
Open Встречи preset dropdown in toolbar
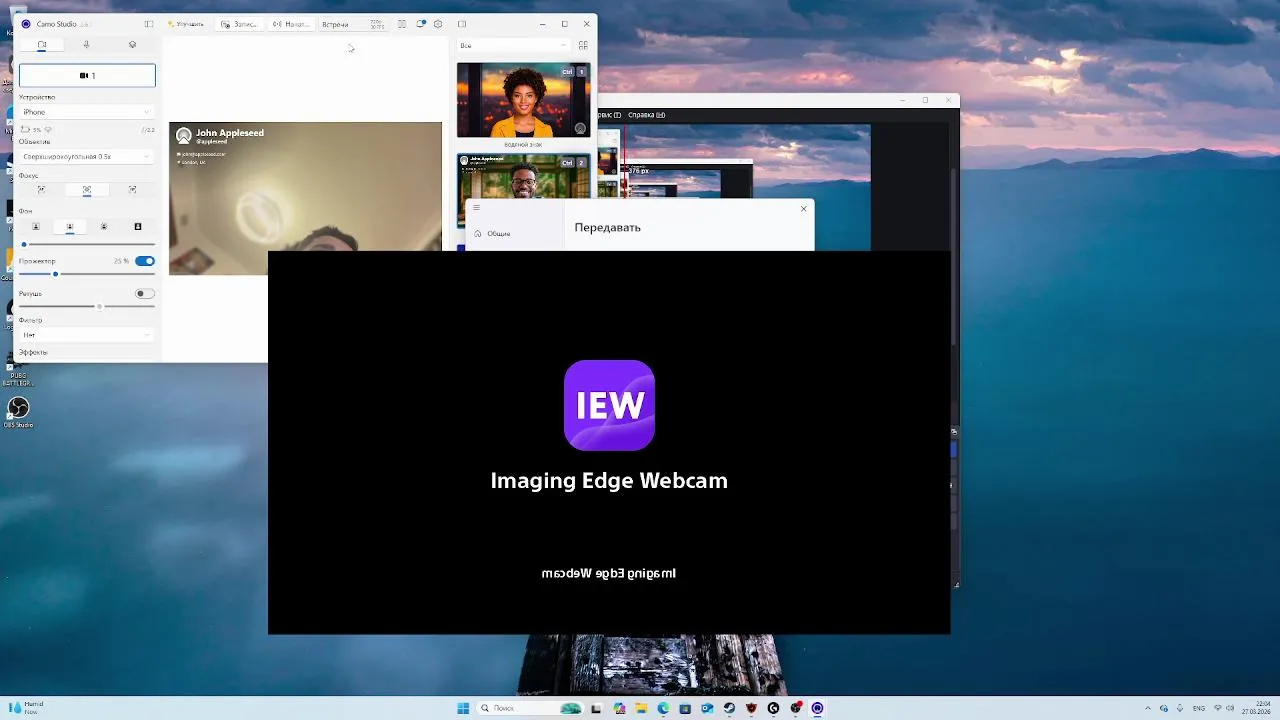(x=353, y=24)
